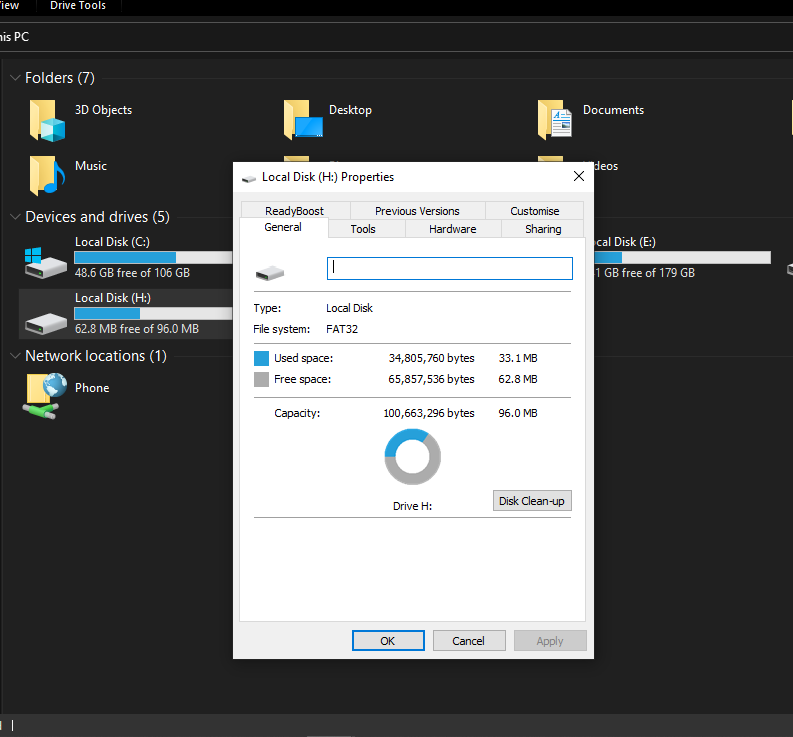Focus the drive label text field
The image size is (793, 737).
tap(450, 269)
